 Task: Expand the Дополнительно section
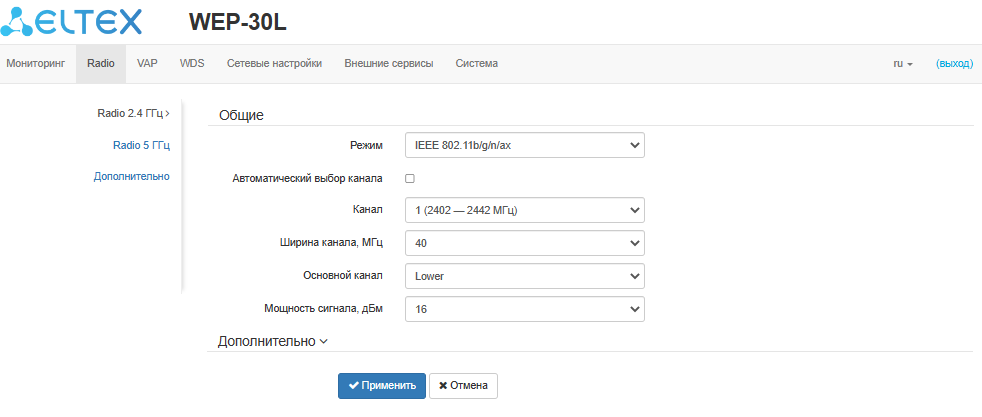click(x=272, y=341)
